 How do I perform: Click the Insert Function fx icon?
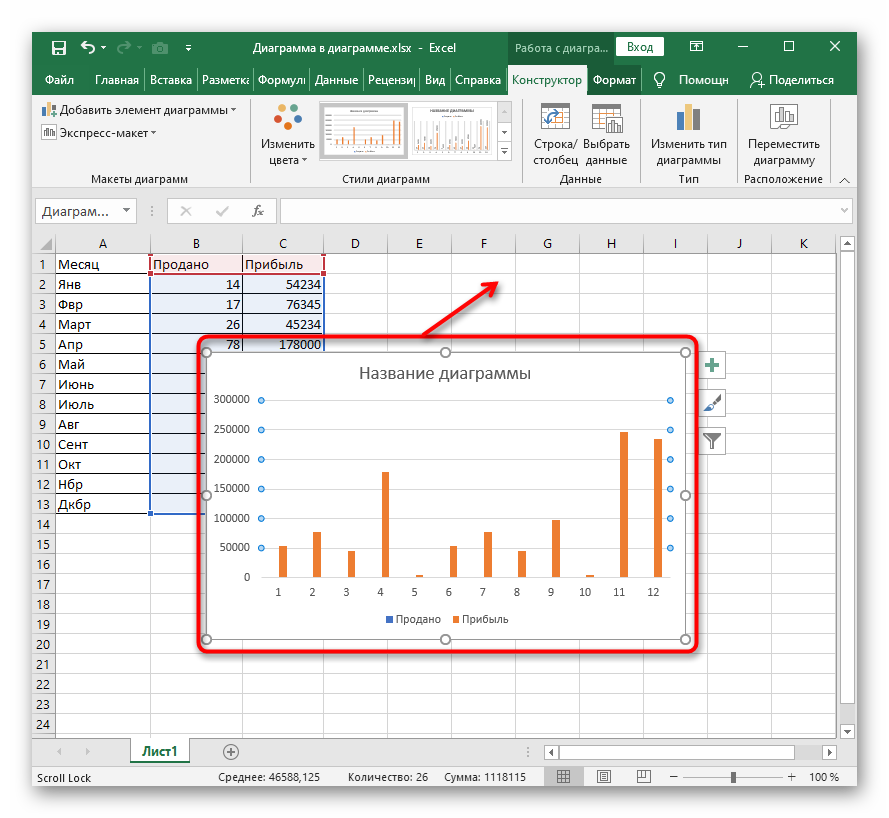click(258, 211)
